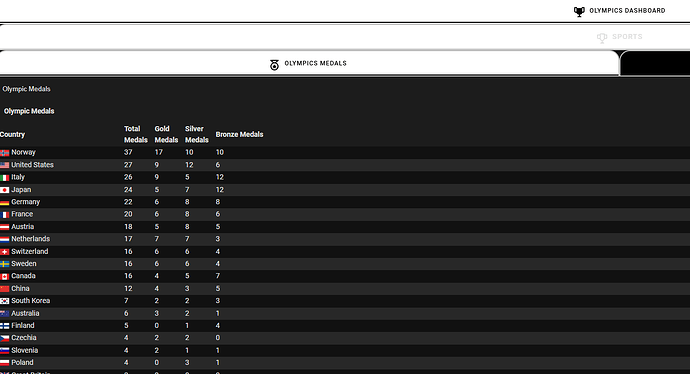Select the Netherlands country name
The image size is (690, 374).
(x=31, y=239)
